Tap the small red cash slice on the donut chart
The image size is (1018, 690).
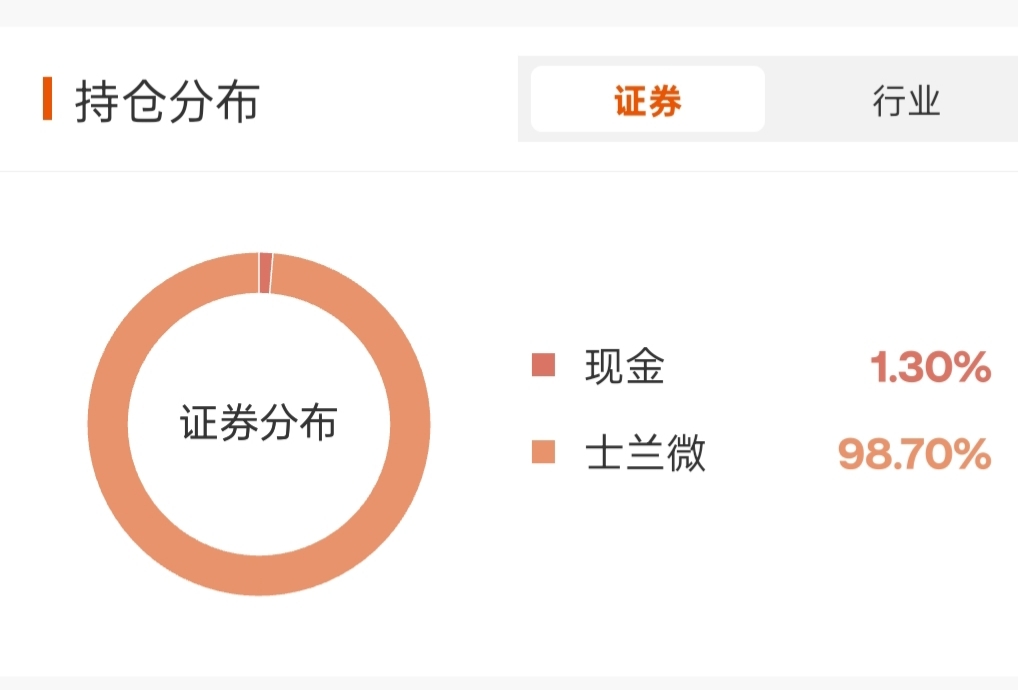pos(265,273)
